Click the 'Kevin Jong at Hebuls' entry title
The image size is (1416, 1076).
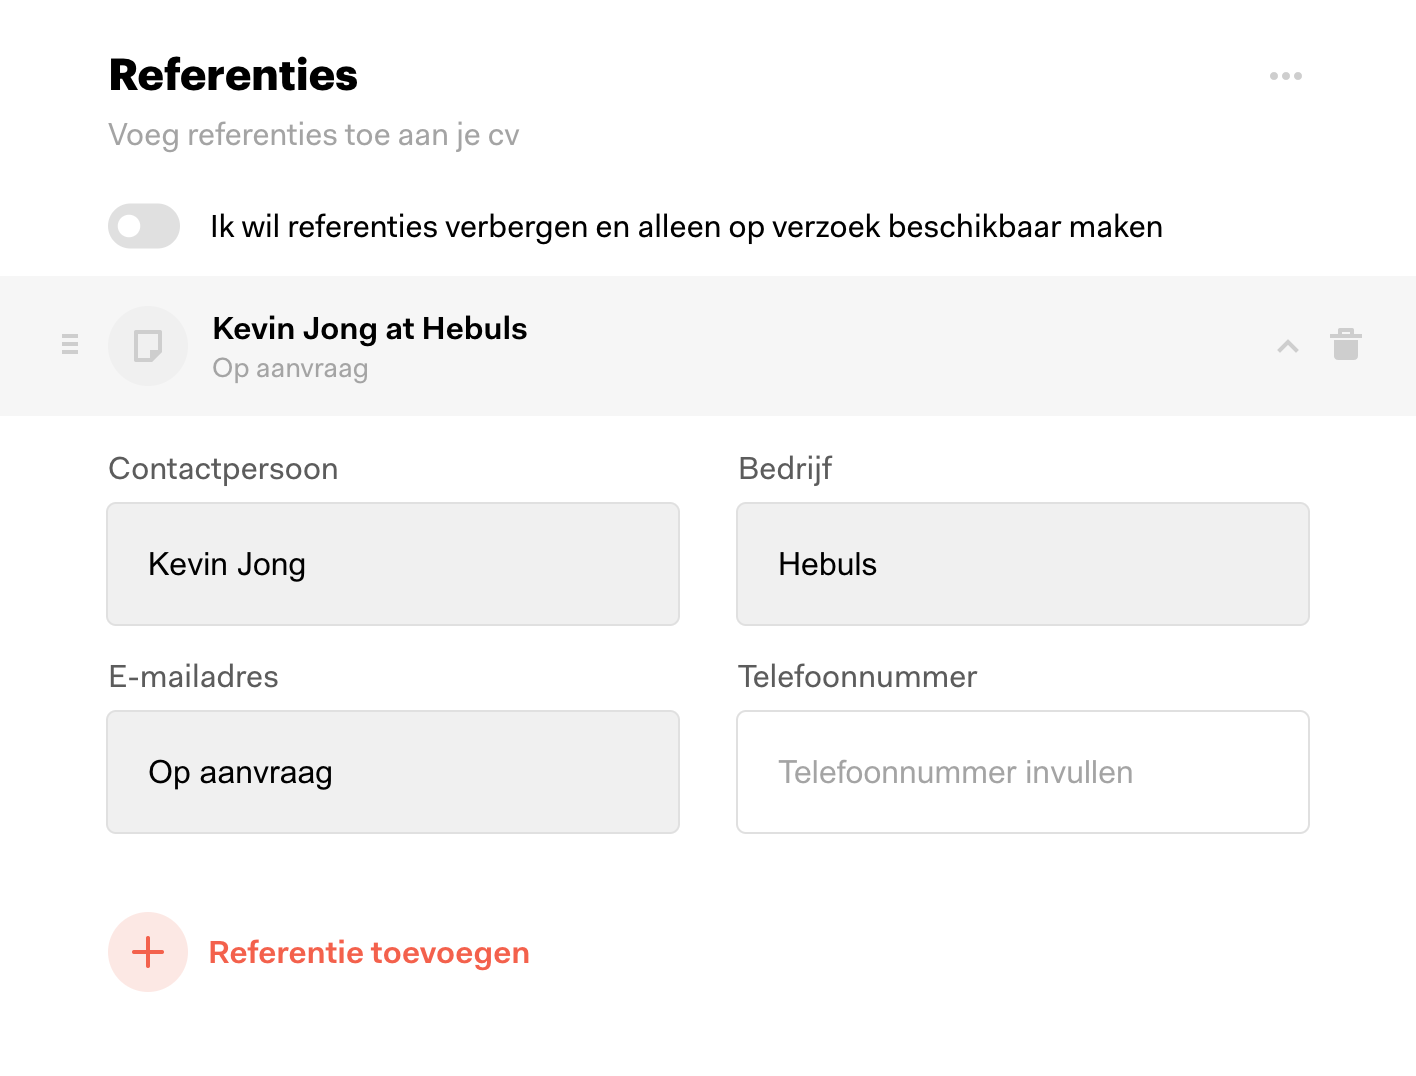tap(370, 328)
